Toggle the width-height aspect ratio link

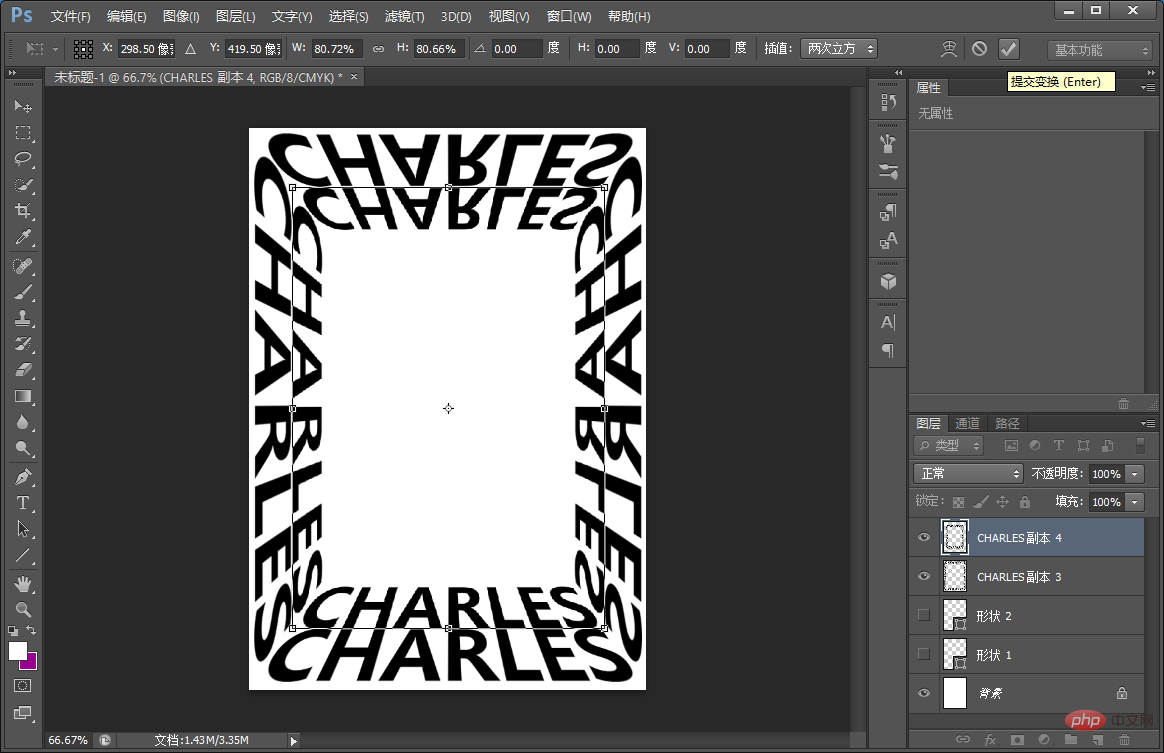pyautogui.click(x=379, y=49)
